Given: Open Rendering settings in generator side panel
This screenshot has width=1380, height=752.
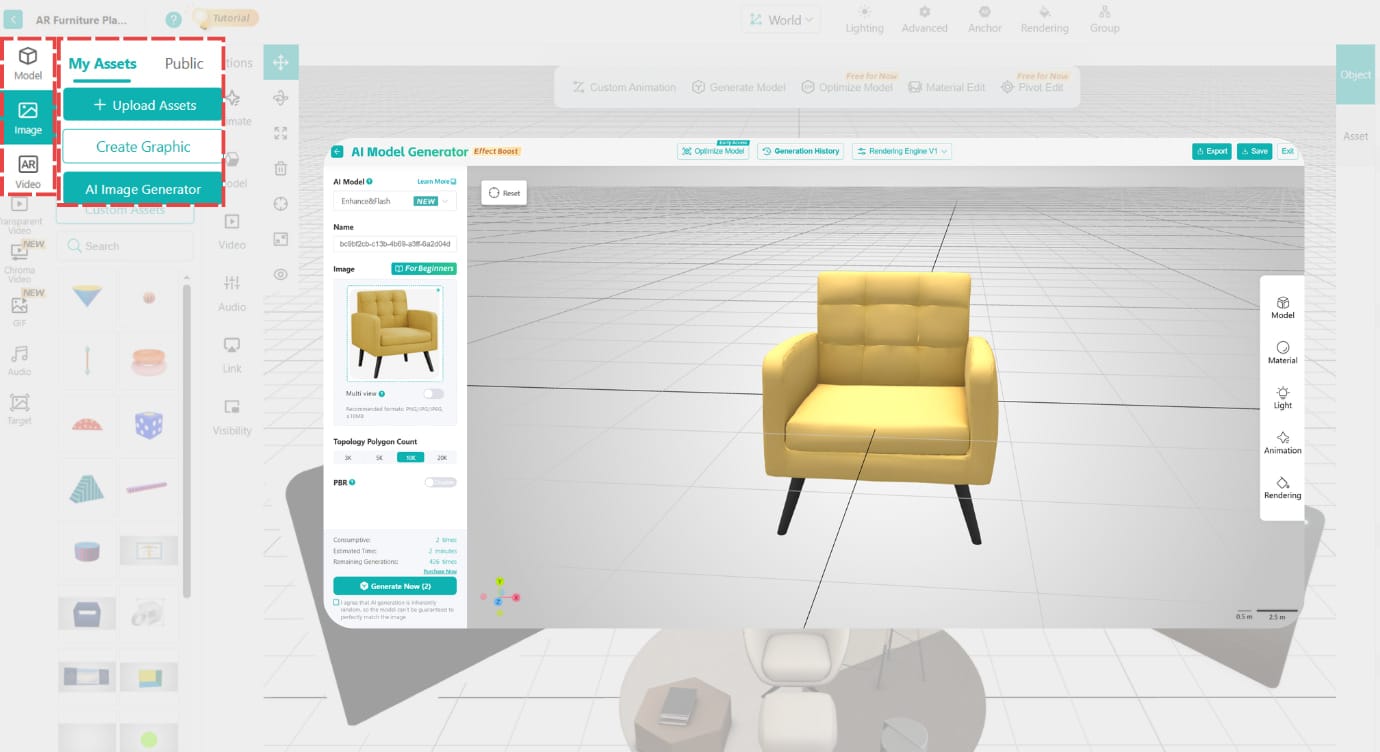Looking at the screenshot, I should pos(1283,487).
